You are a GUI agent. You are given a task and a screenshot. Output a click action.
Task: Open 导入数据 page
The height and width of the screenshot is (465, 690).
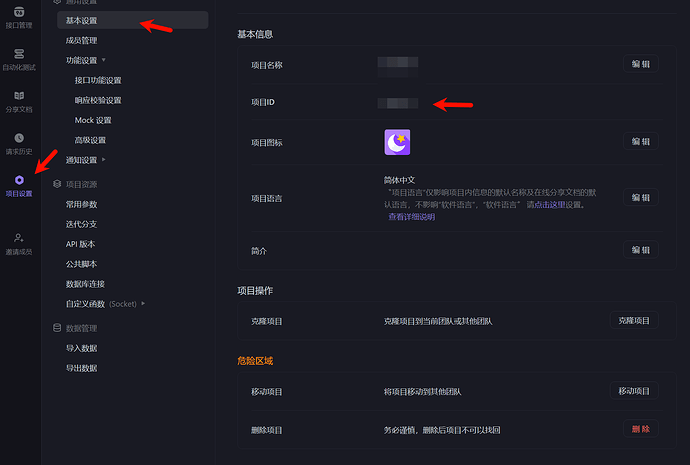tap(81, 348)
